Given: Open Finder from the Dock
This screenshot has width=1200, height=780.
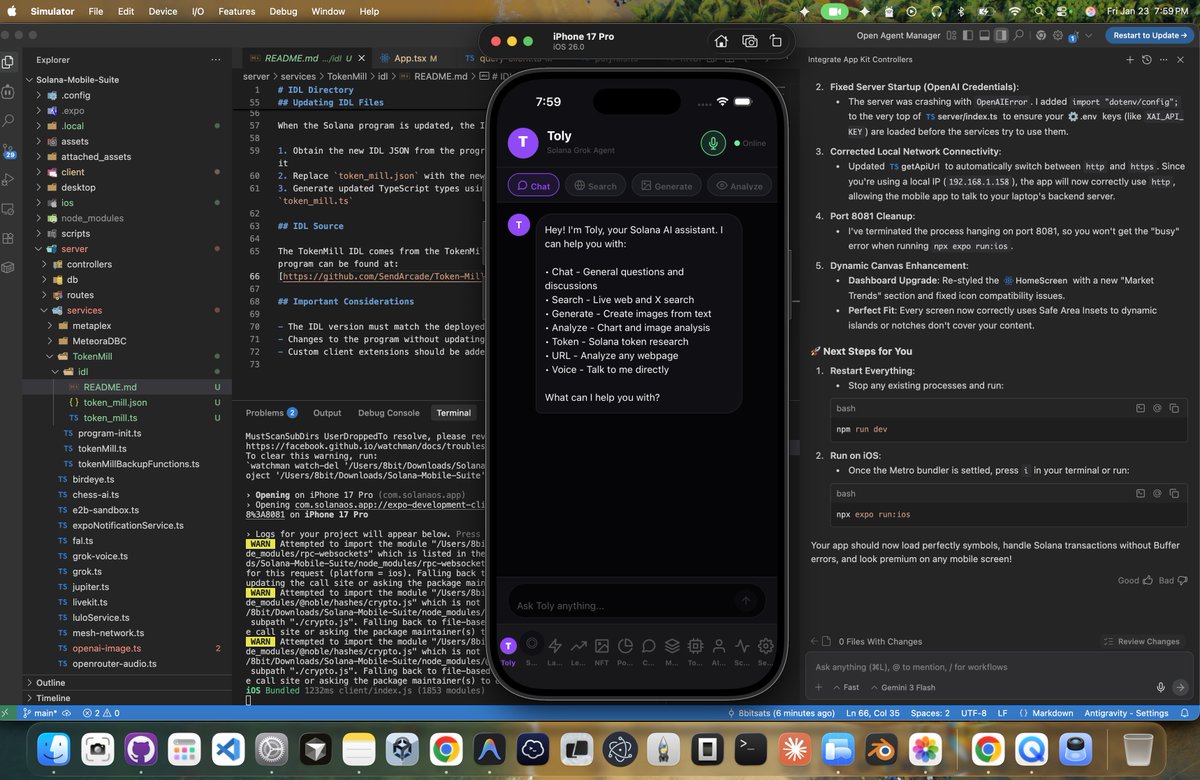Looking at the screenshot, I should (53, 750).
